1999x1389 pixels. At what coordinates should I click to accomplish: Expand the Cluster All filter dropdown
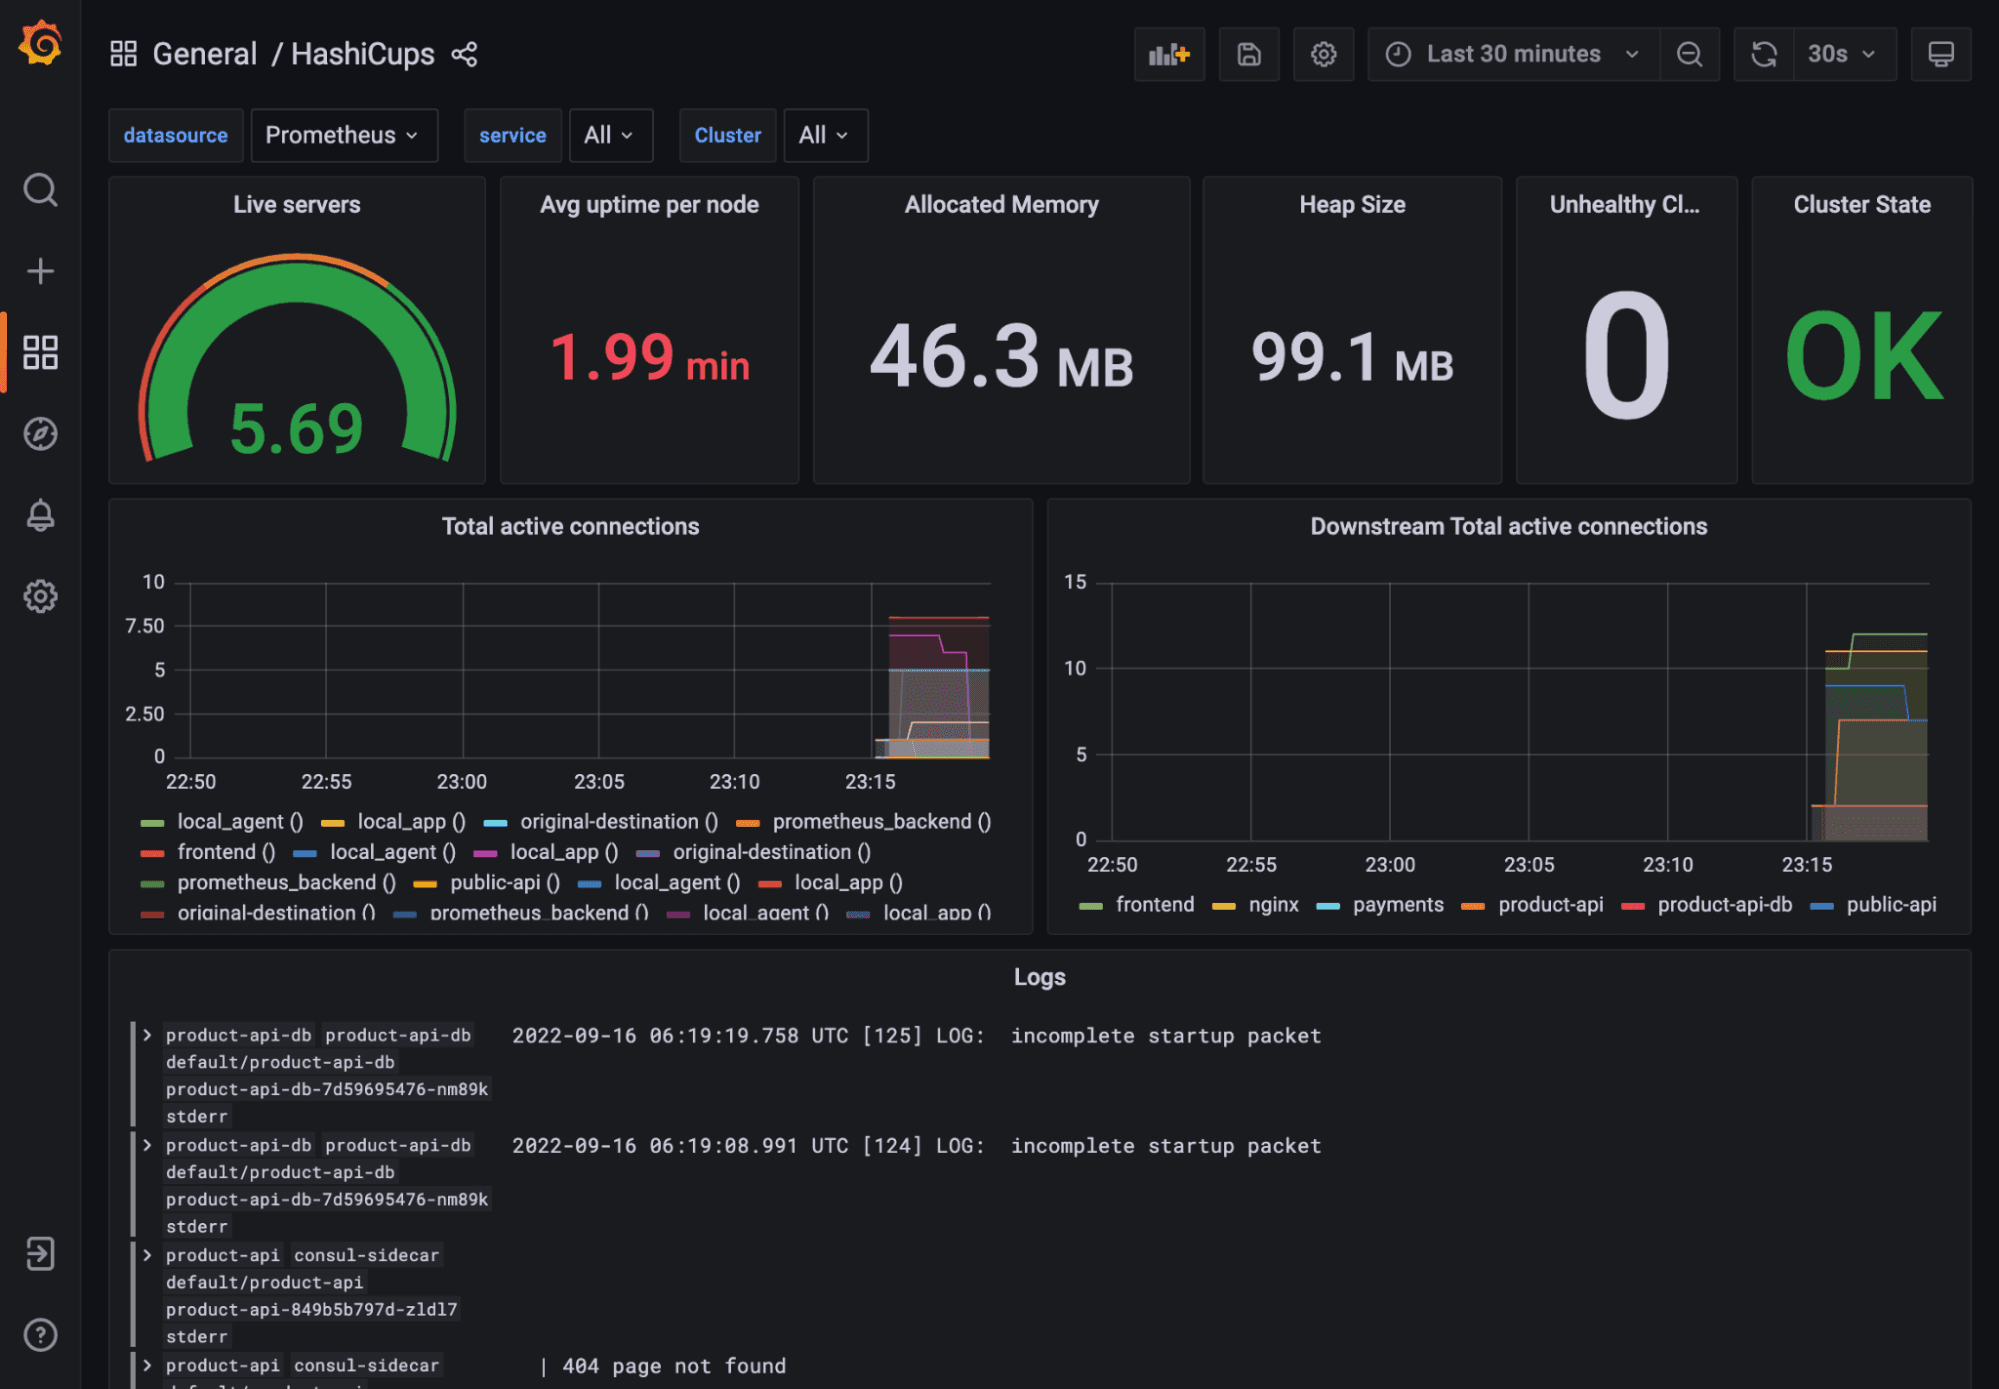click(x=822, y=135)
